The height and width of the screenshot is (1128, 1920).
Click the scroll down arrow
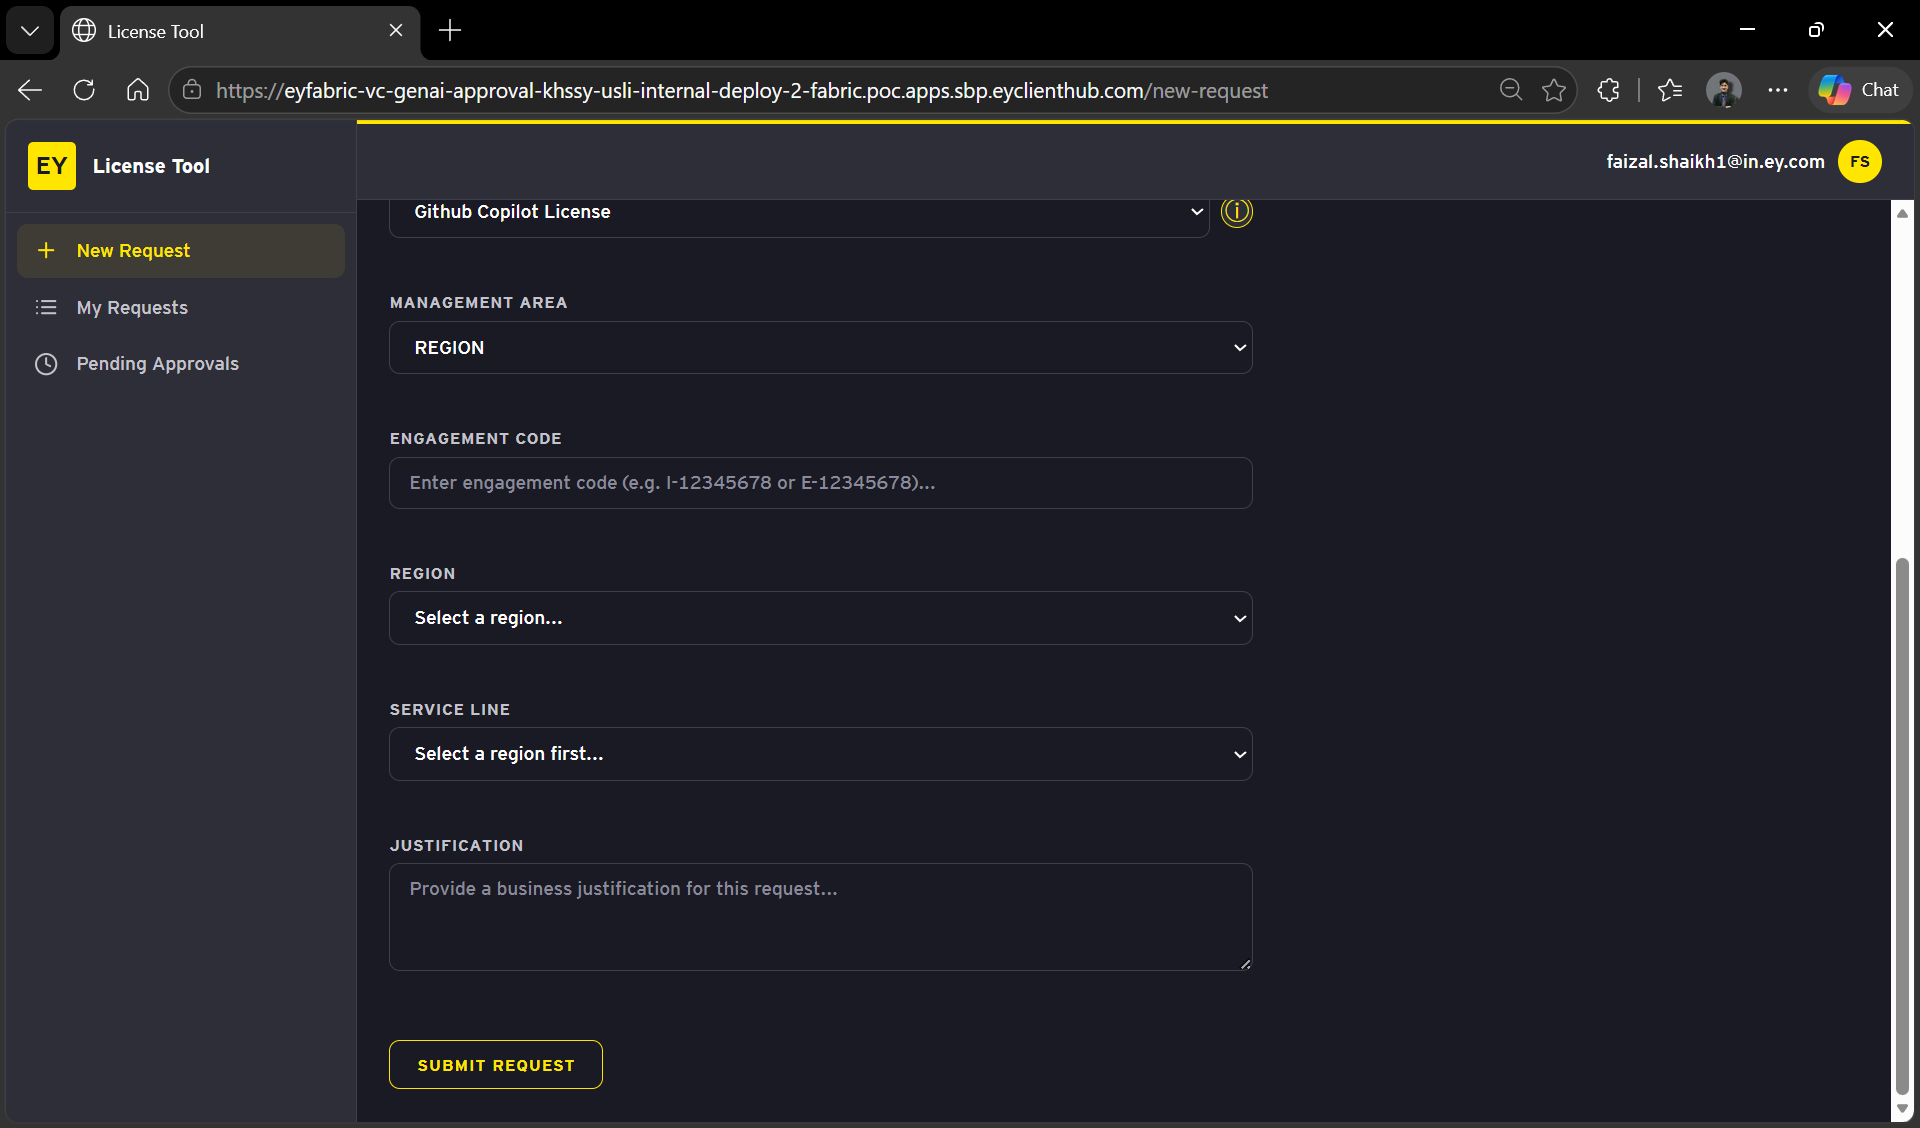[1902, 1109]
